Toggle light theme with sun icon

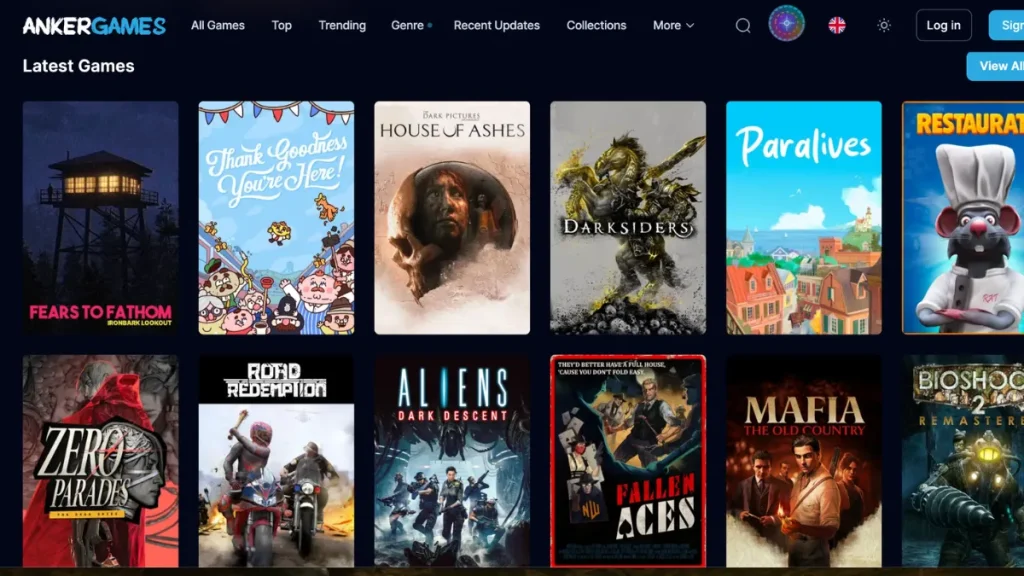tap(884, 25)
